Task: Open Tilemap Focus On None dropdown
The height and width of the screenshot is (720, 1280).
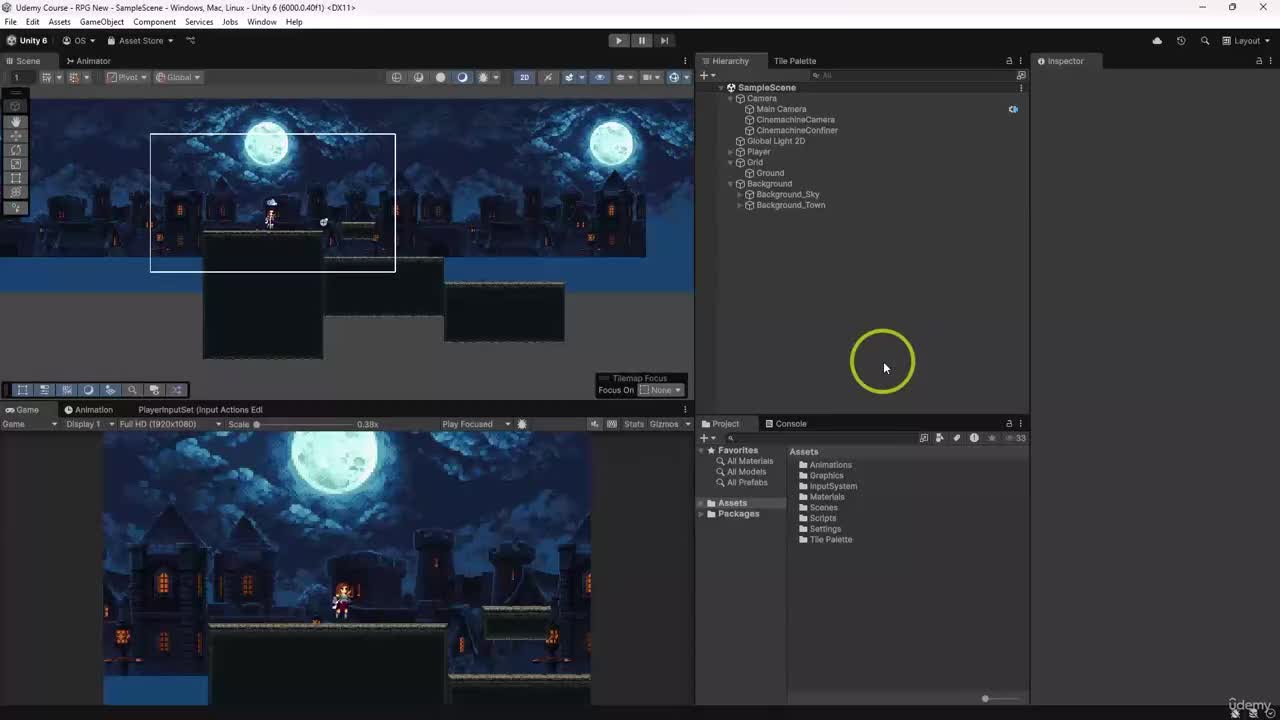Action: tap(660, 390)
